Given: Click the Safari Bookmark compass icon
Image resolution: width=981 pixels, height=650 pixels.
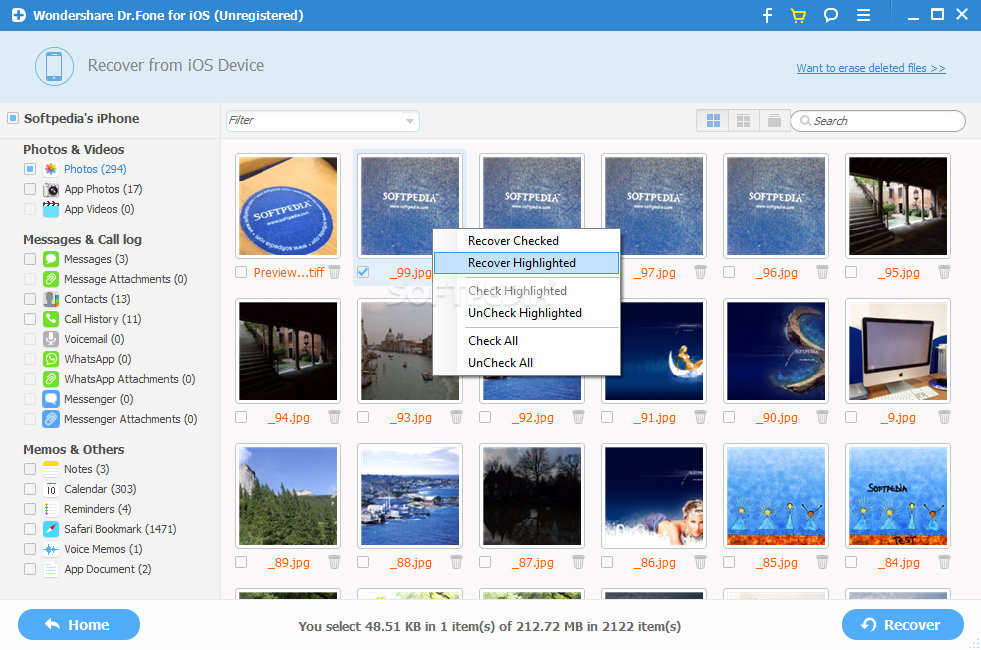Looking at the screenshot, I should click(x=51, y=529).
